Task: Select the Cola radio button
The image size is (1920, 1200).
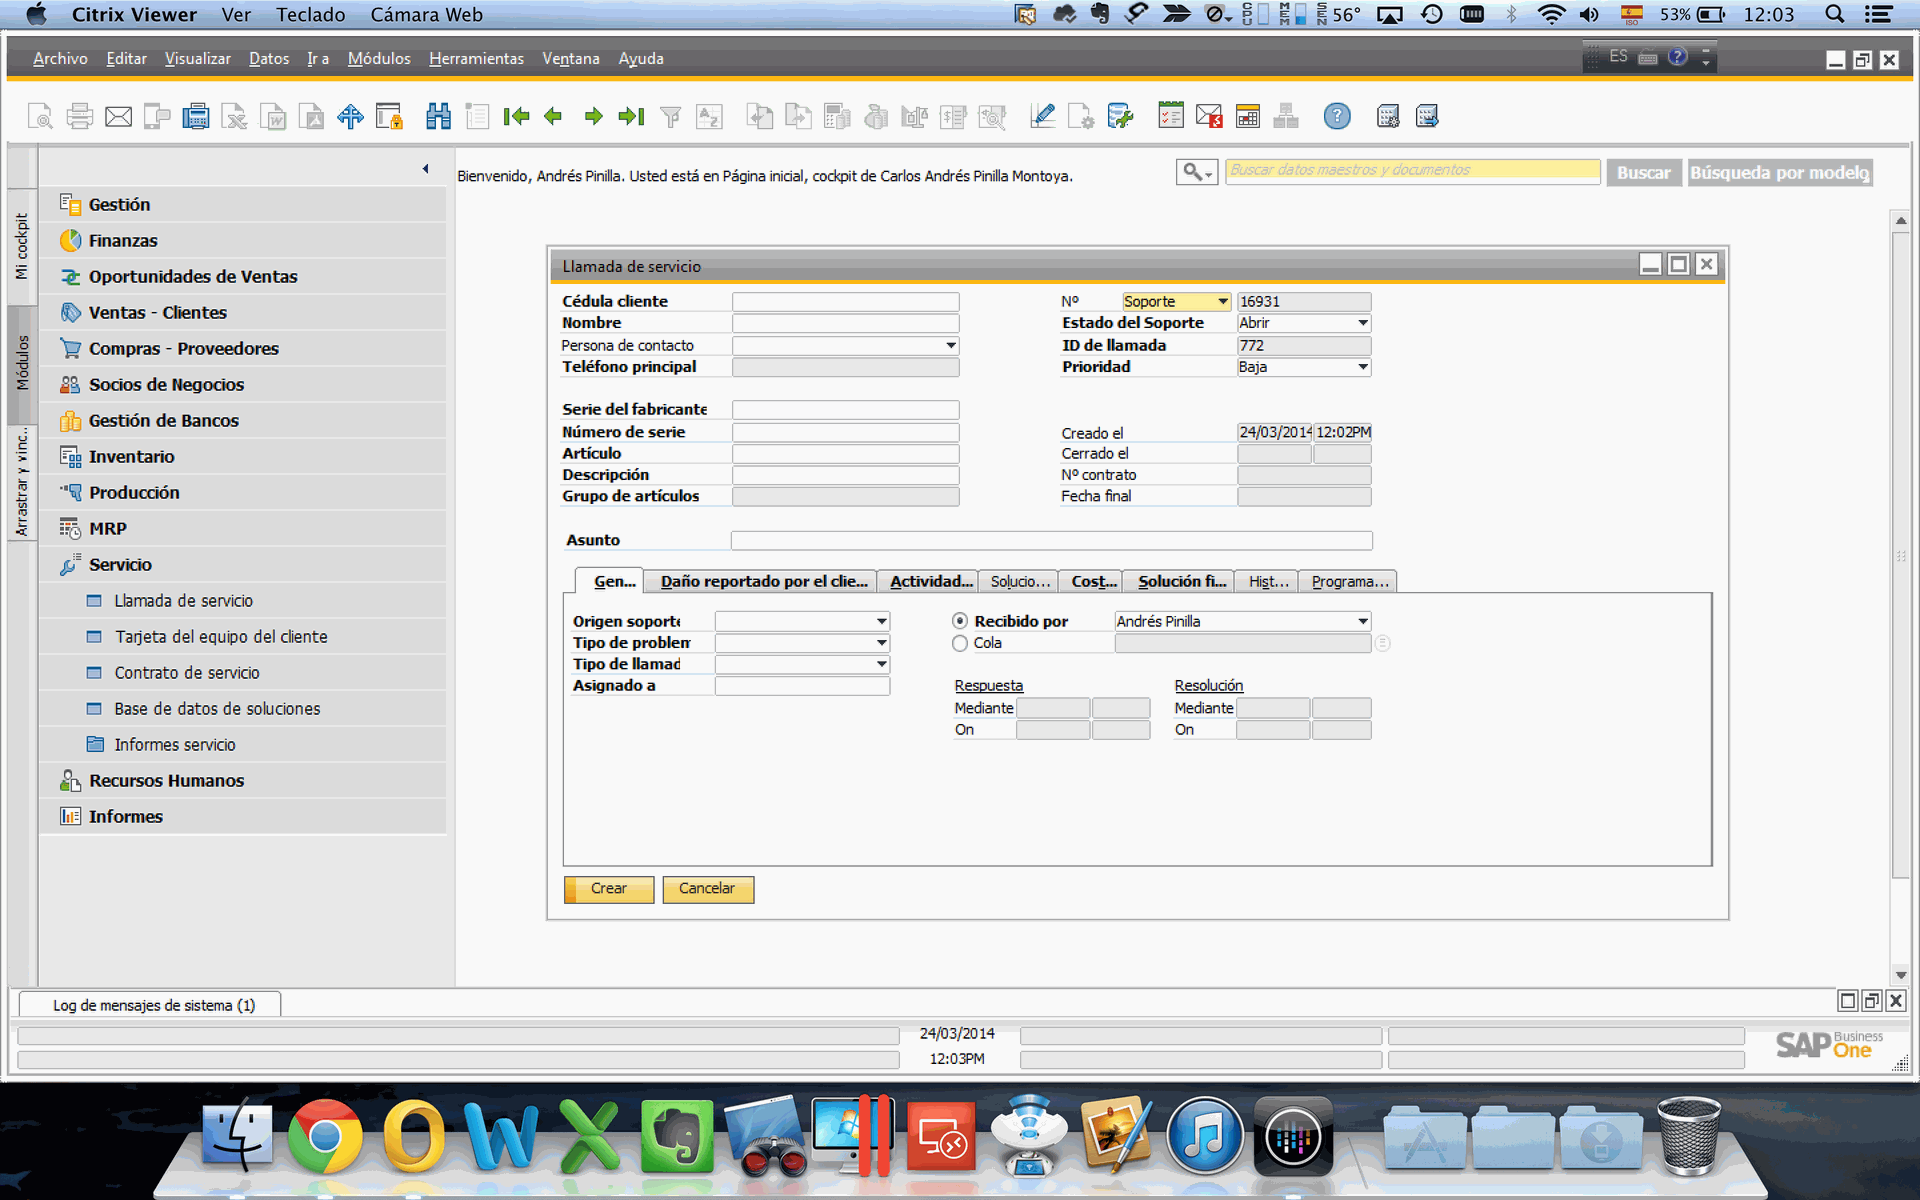Action: point(960,644)
